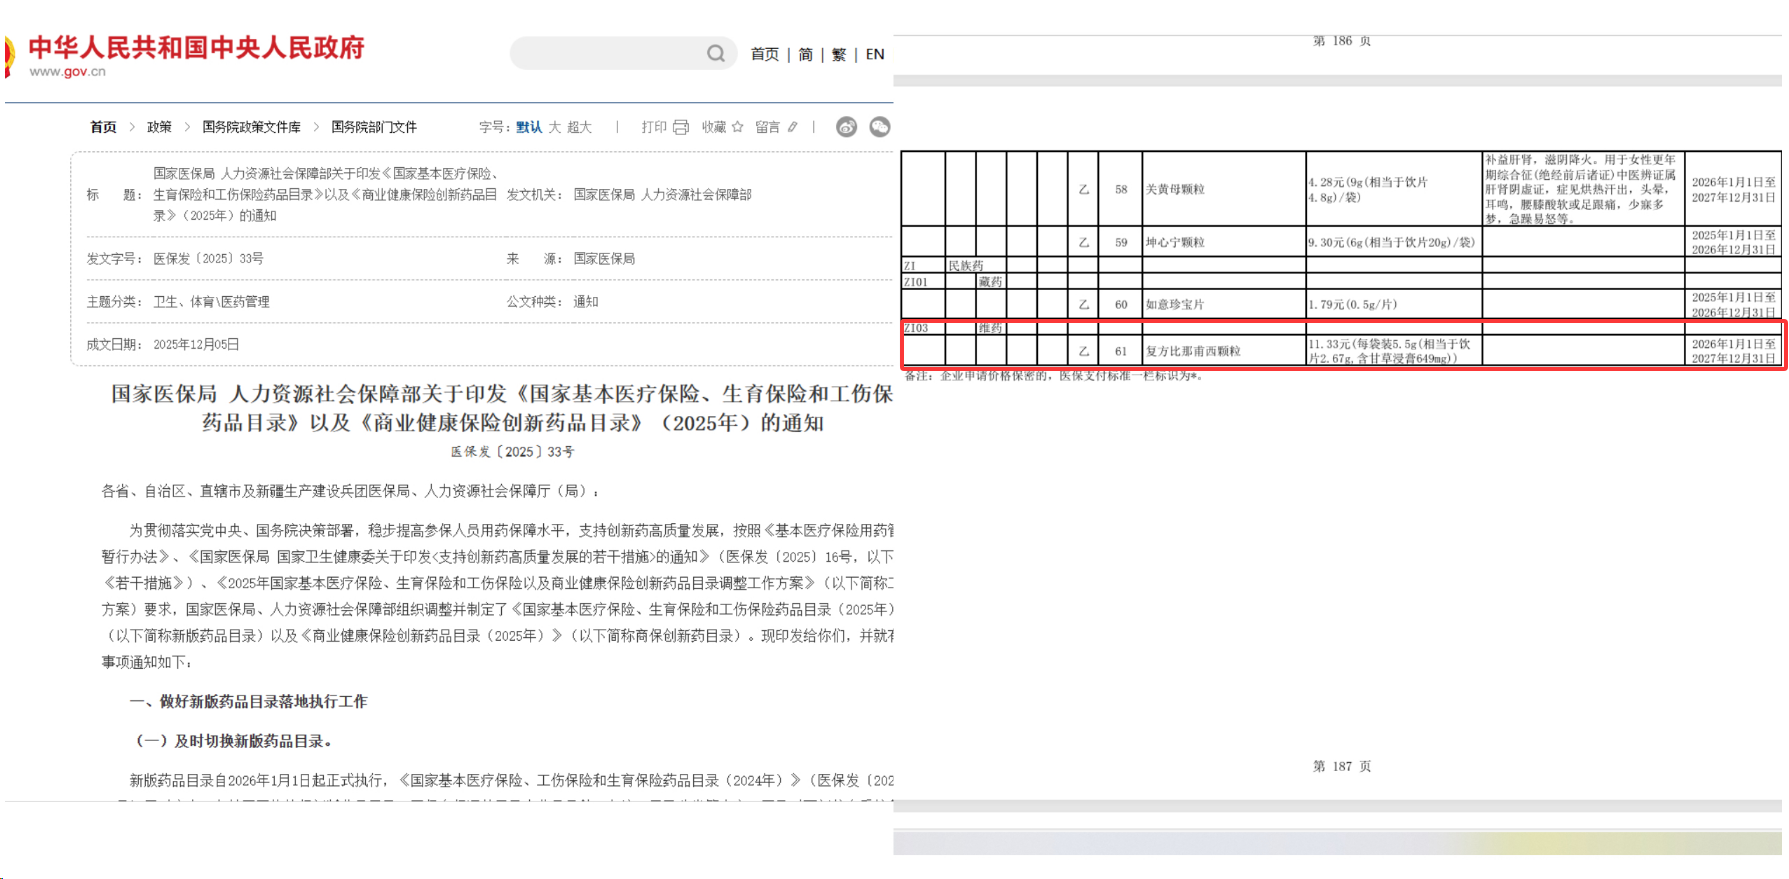Share via the Weibo icon
1789x879 pixels.
(x=846, y=127)
